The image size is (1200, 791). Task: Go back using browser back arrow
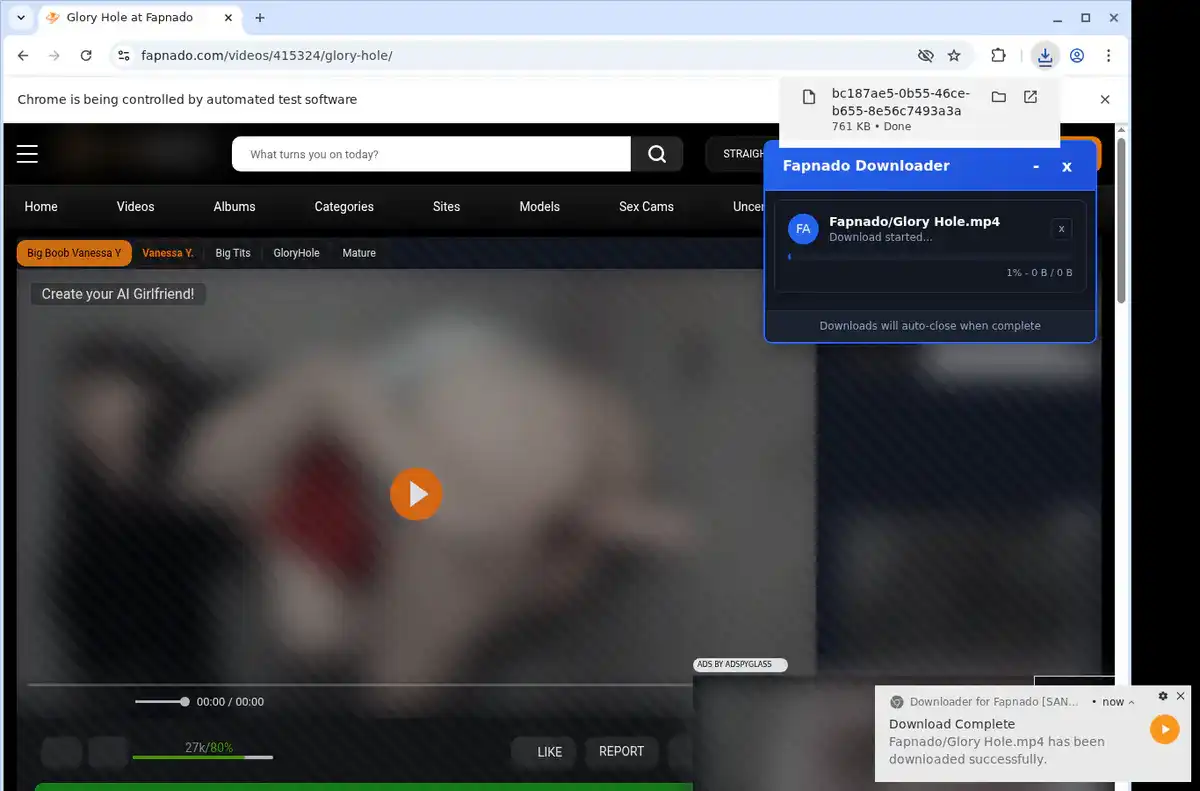tap(23, 56)
